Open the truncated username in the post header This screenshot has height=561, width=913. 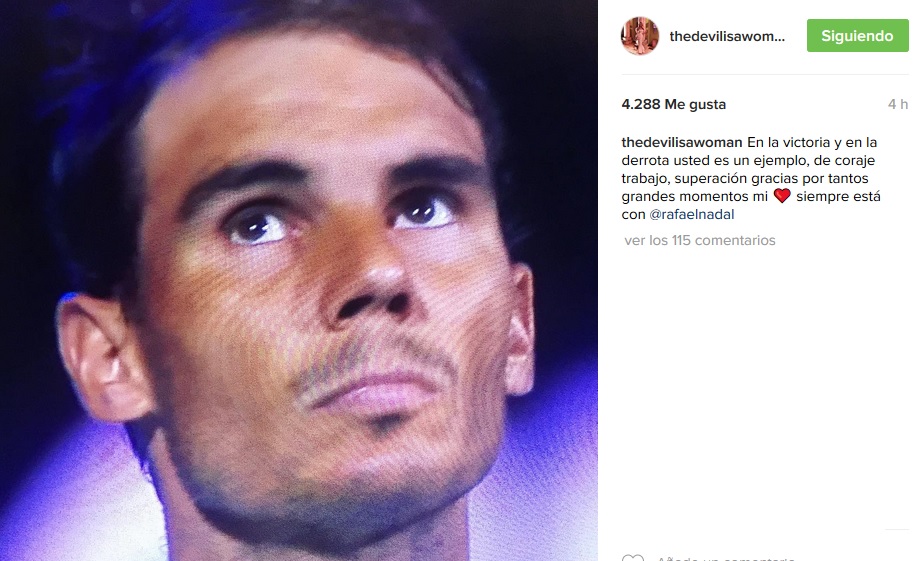point(727,36)
